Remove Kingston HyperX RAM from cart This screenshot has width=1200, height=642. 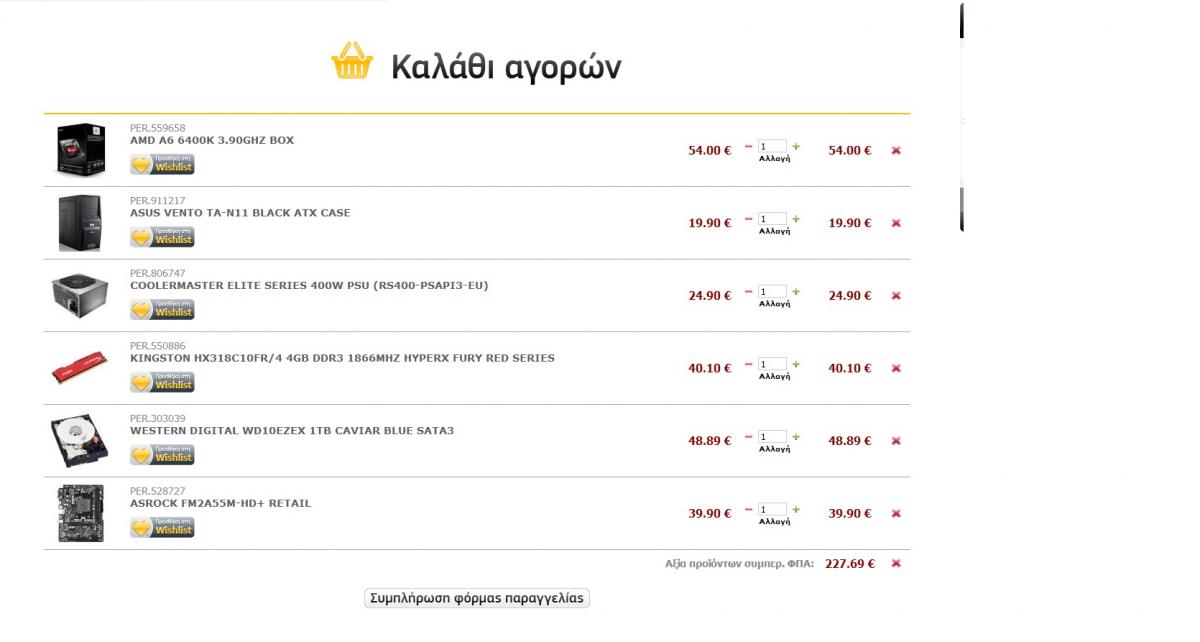coord(896,368)
